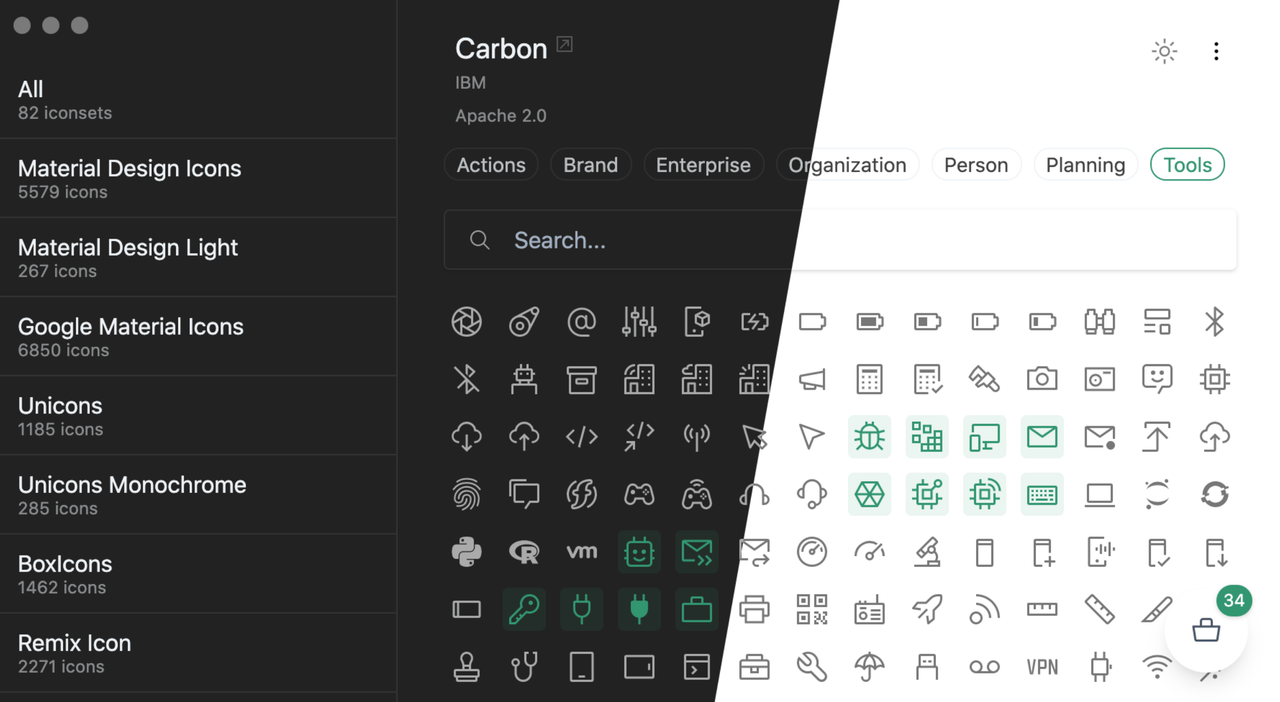Deselect the green keyboard icon
Image resolution: width=1280 pixels, height=702 pixels.
[1042, 494]
